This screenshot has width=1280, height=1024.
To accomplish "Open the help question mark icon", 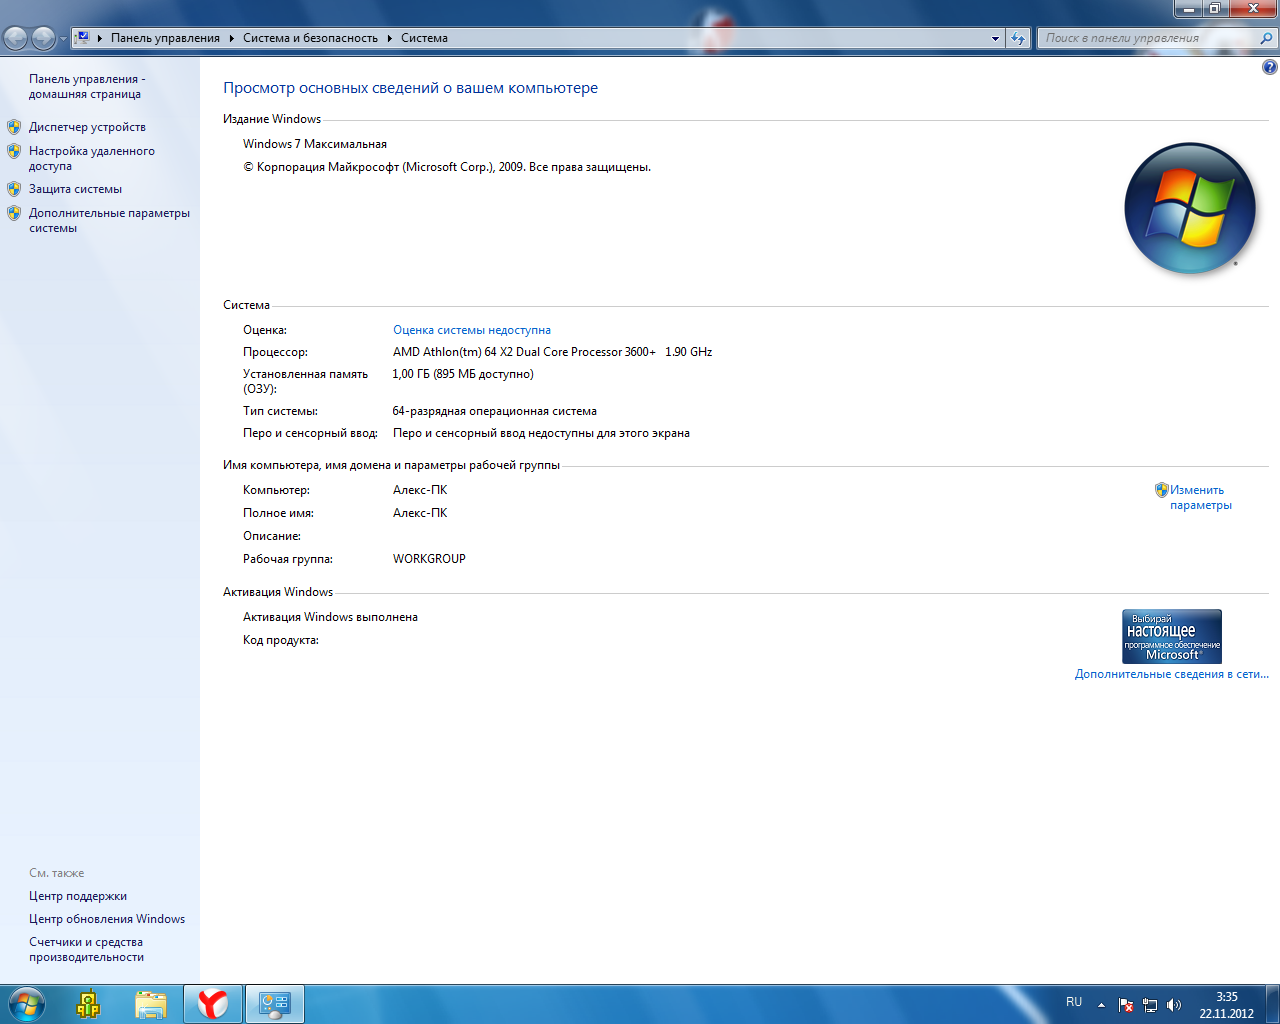I will (x=1269, y=68).
